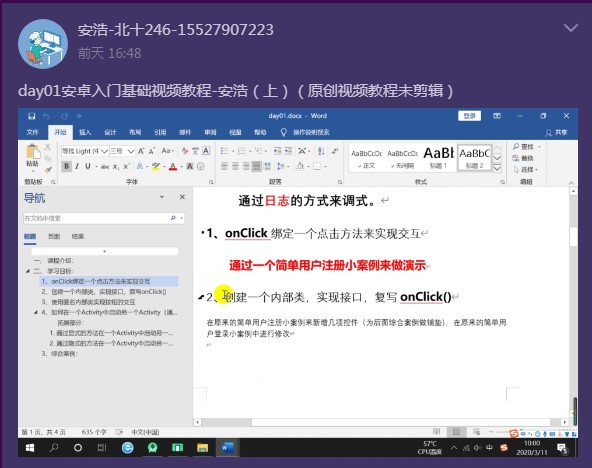Click the Paste clipboard icon
This screenshot has width=592, height=468.
pos(32,155)
